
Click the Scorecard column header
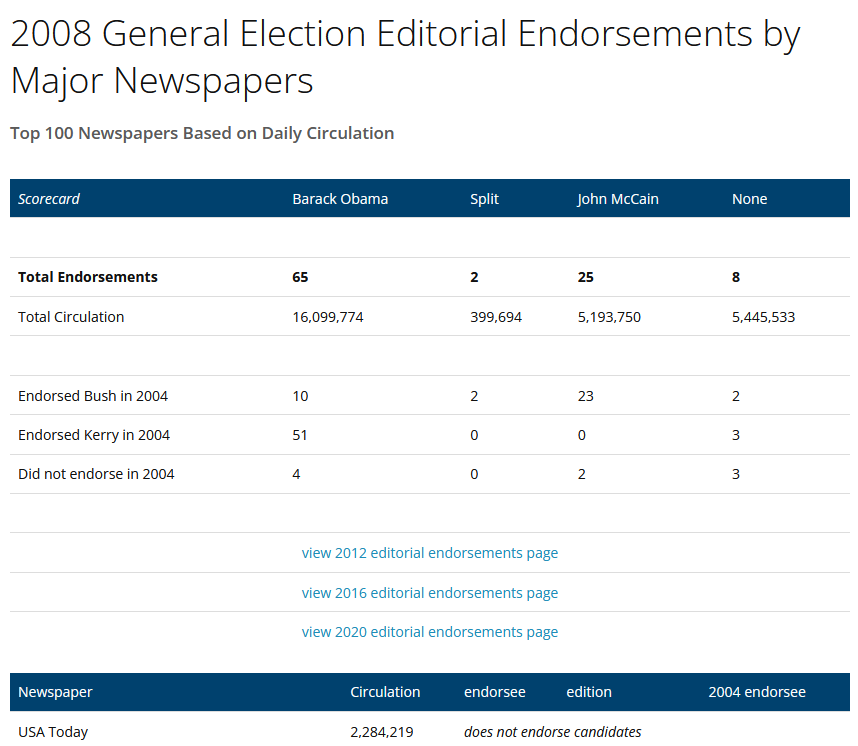pos(49,199)
